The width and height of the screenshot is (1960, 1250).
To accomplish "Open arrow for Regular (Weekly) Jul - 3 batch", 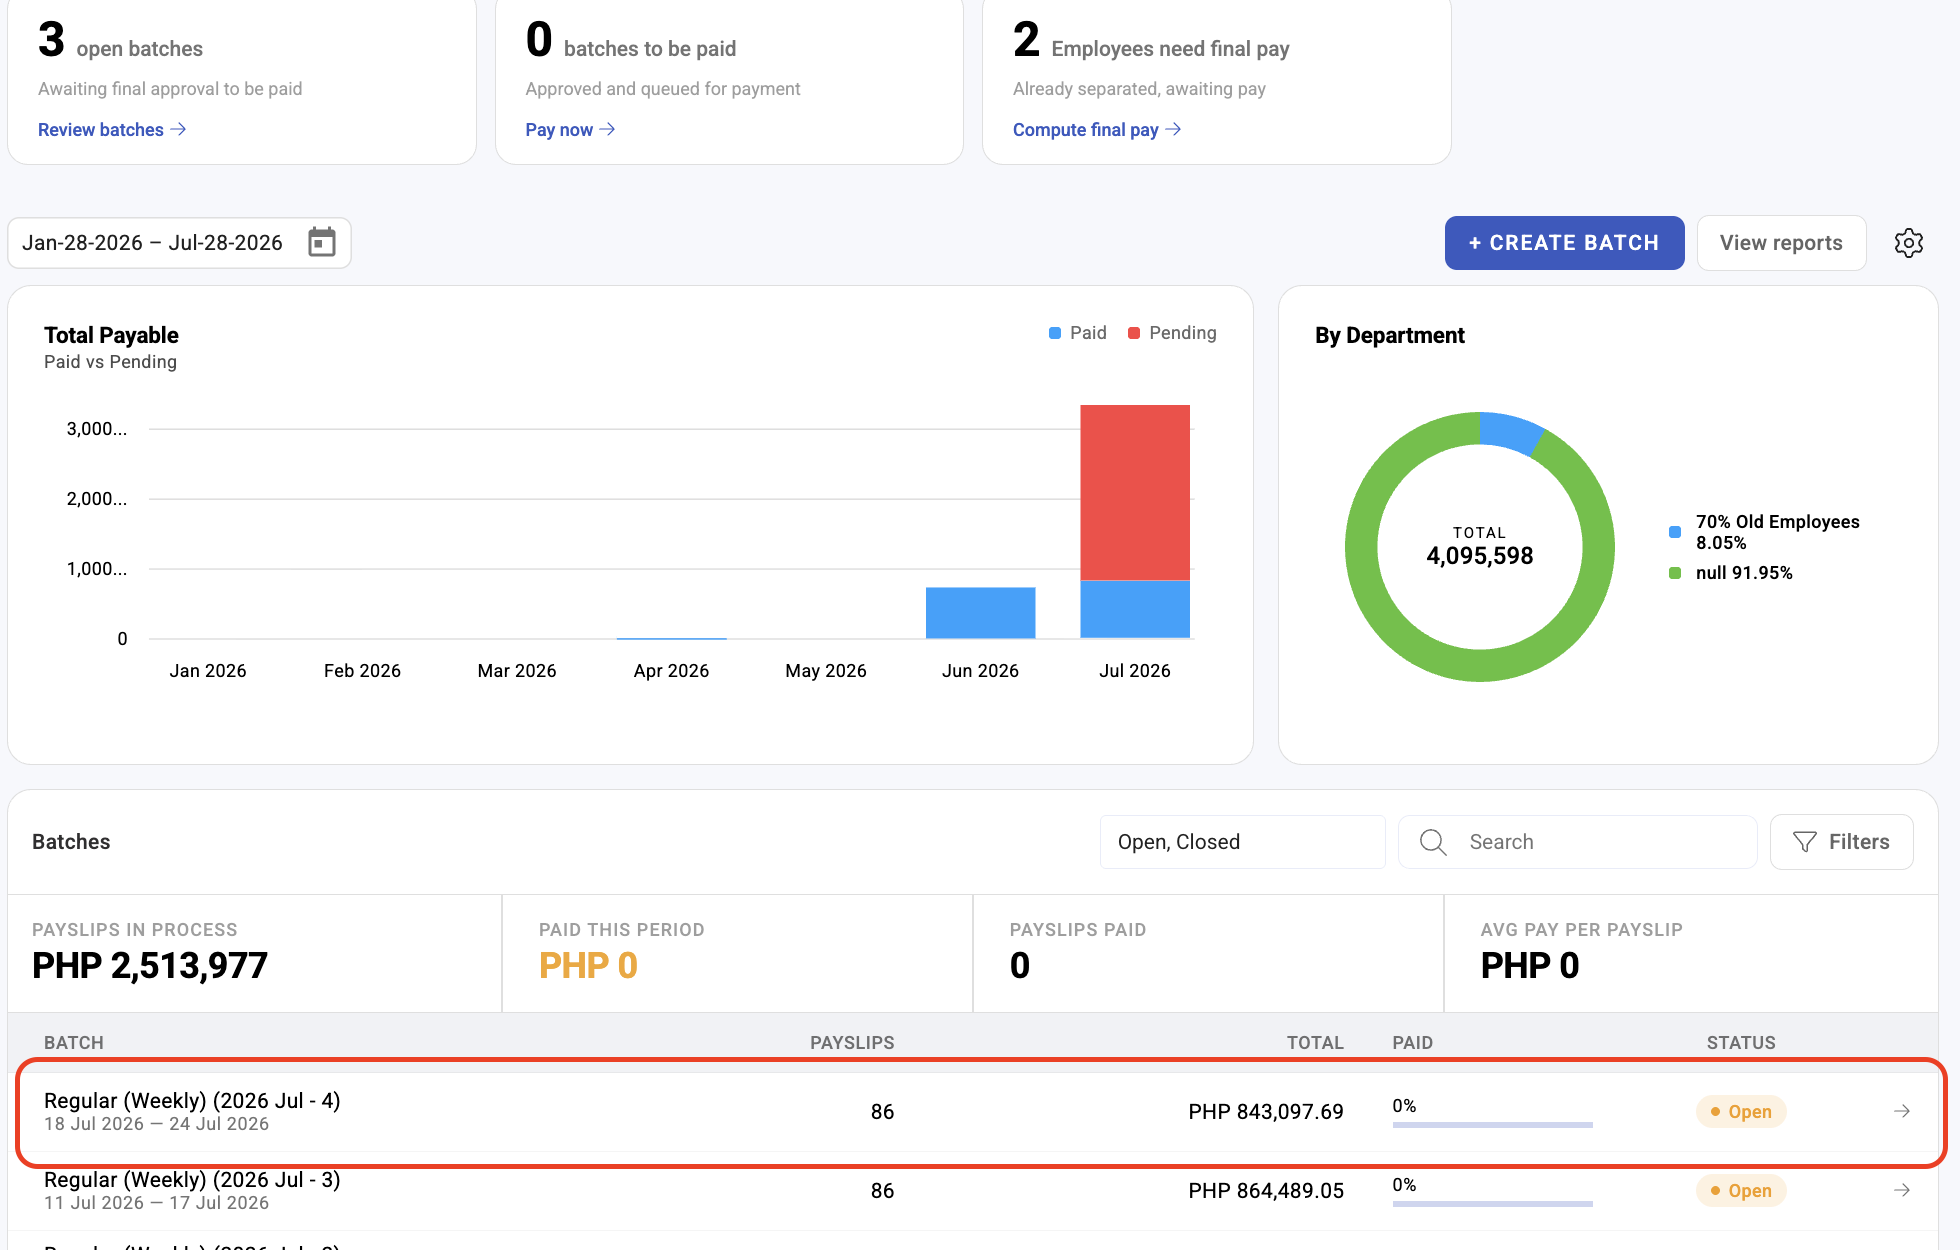I will pos(1902,1190).
